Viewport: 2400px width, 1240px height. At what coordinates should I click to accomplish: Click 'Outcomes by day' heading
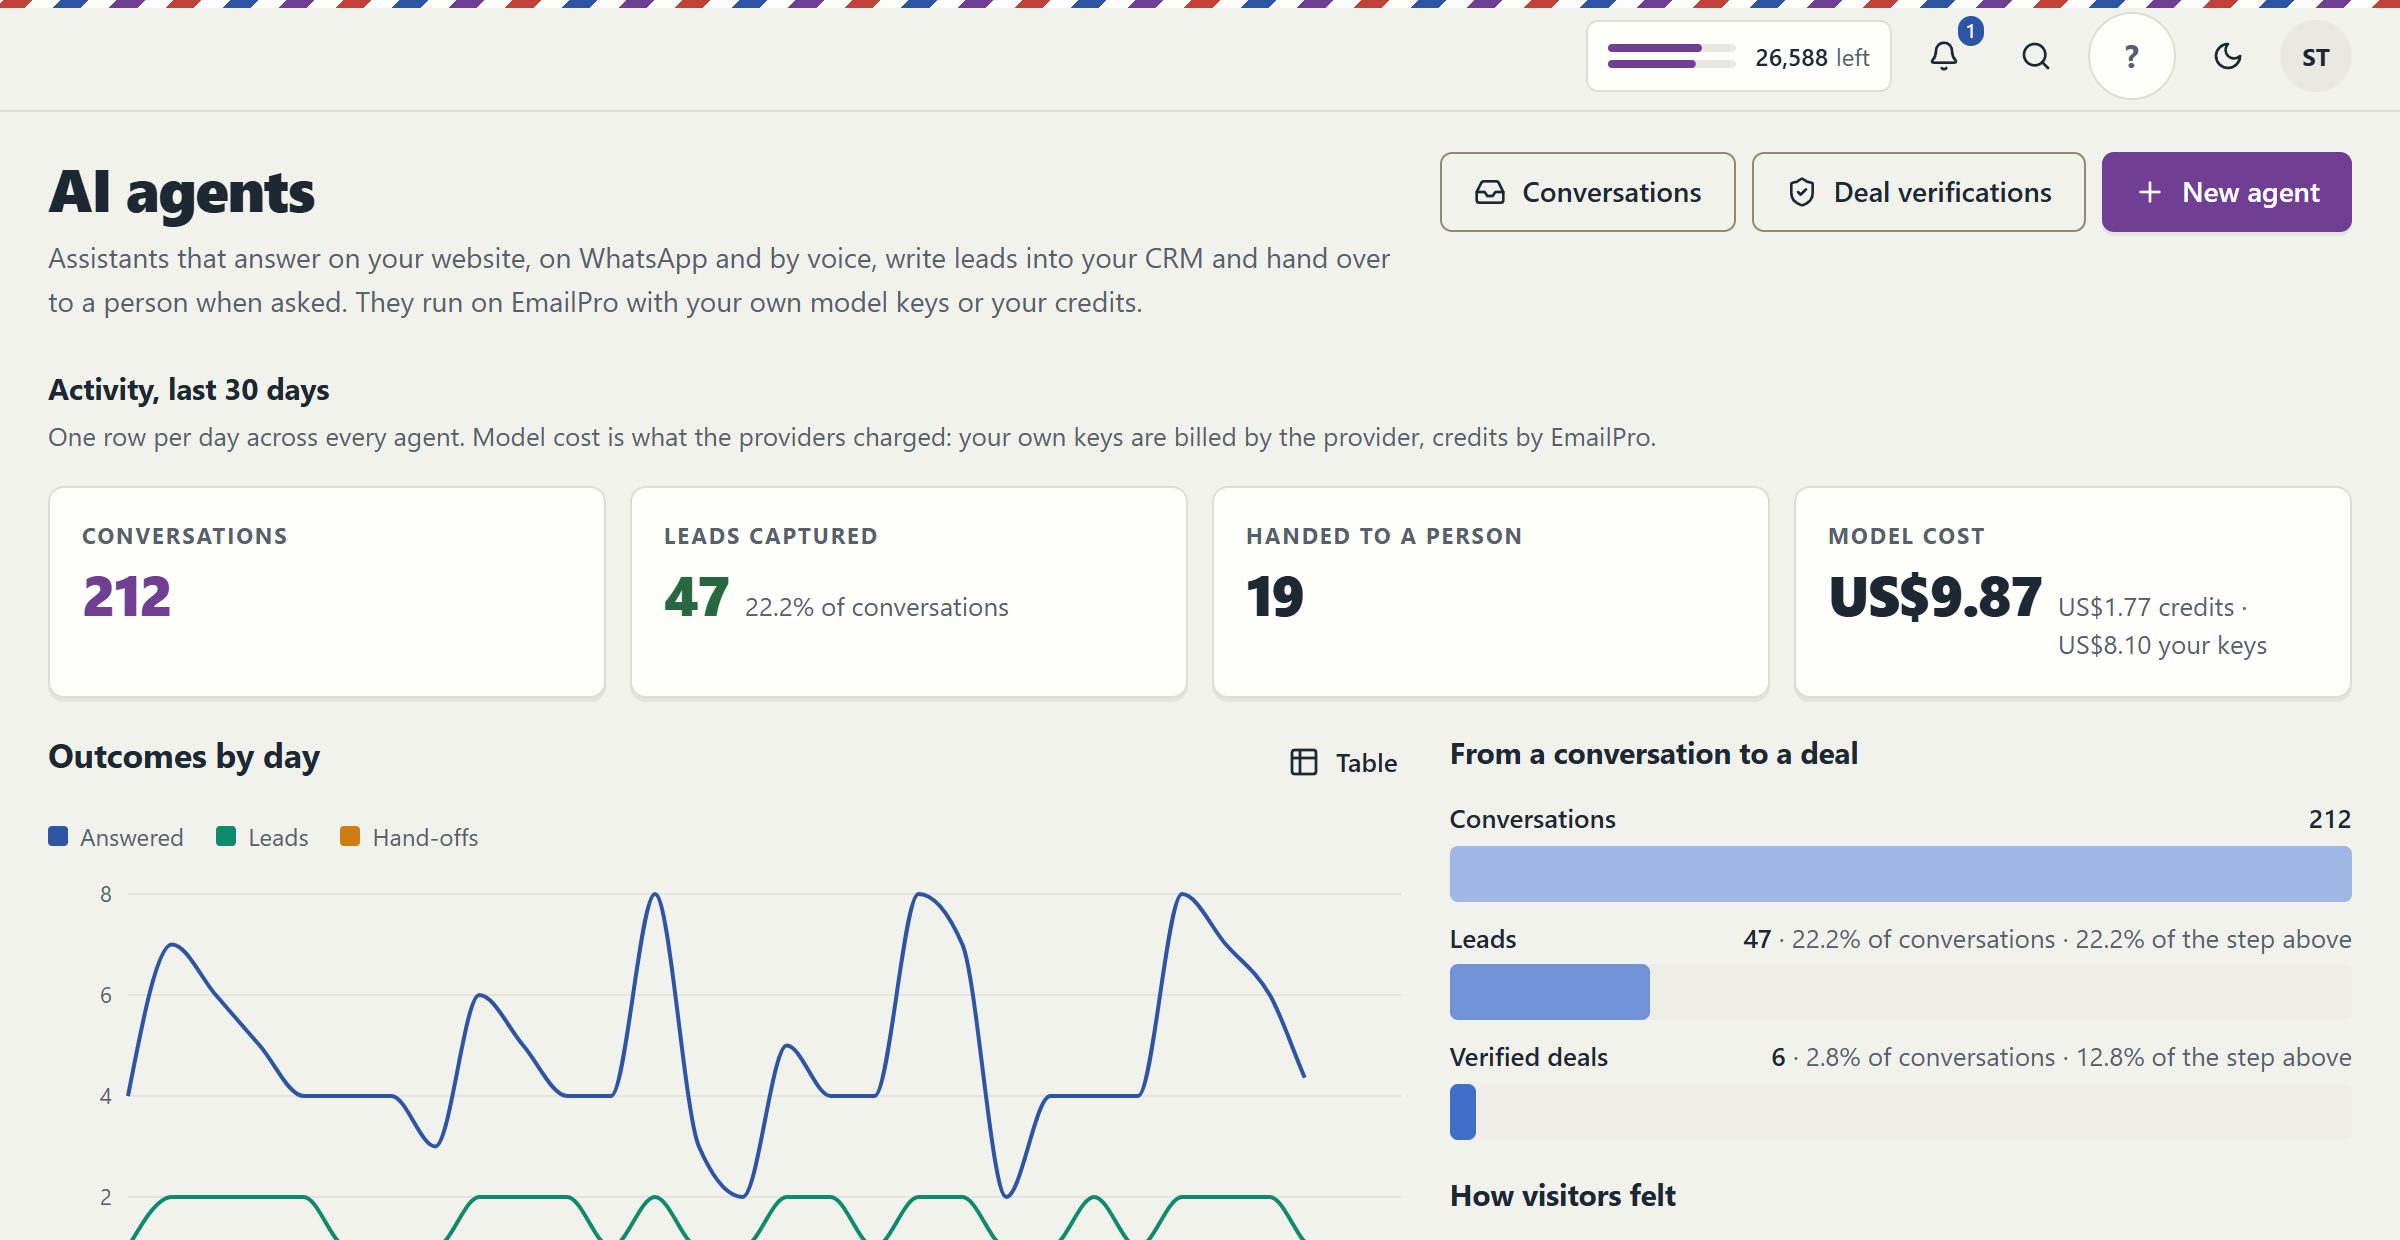(x=184, y=756)
